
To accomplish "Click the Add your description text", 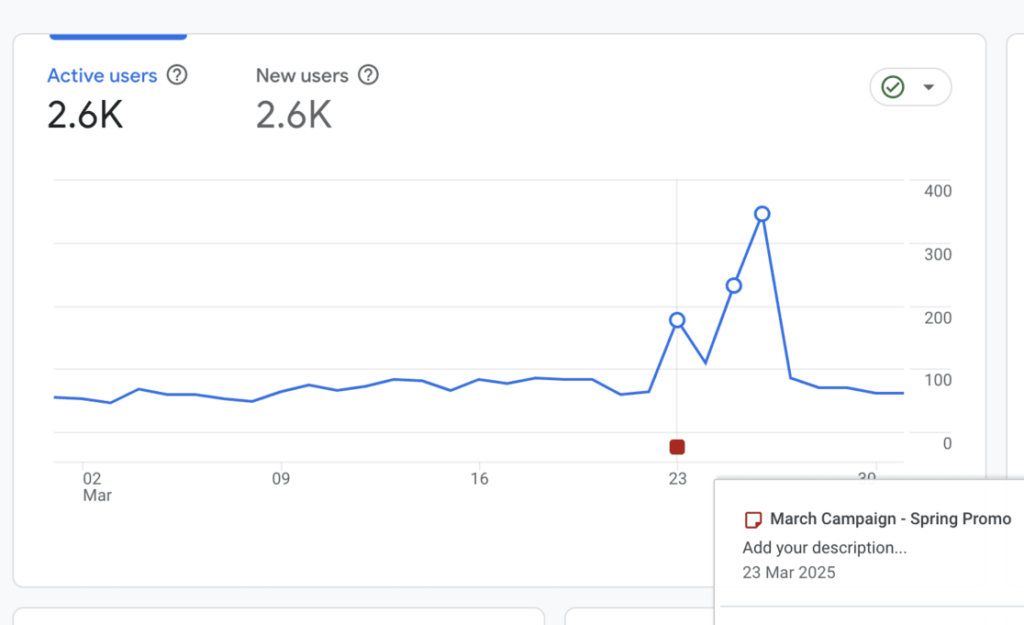I will tap(824, 548).
